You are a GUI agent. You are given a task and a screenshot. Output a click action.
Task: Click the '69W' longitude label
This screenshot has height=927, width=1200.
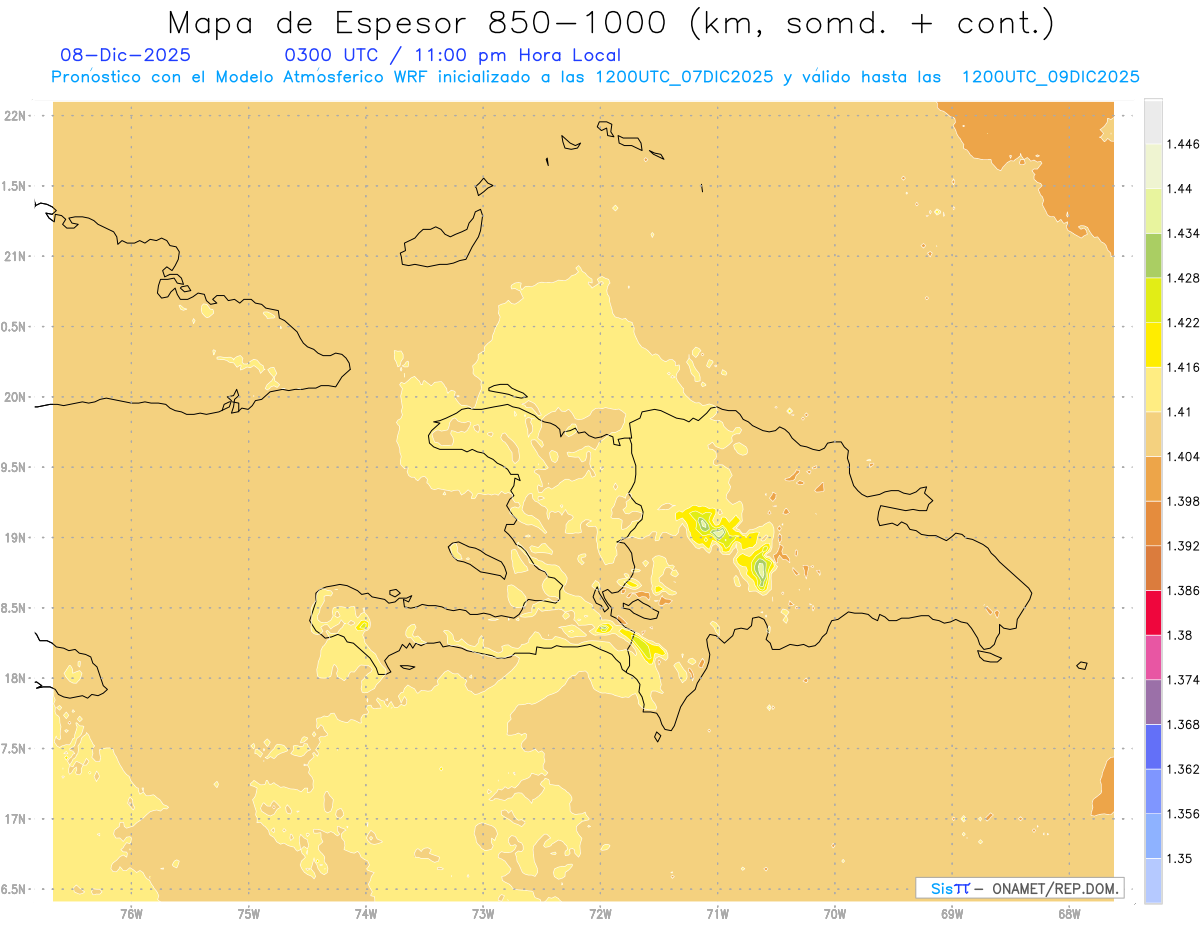click(x=952, y=913)
